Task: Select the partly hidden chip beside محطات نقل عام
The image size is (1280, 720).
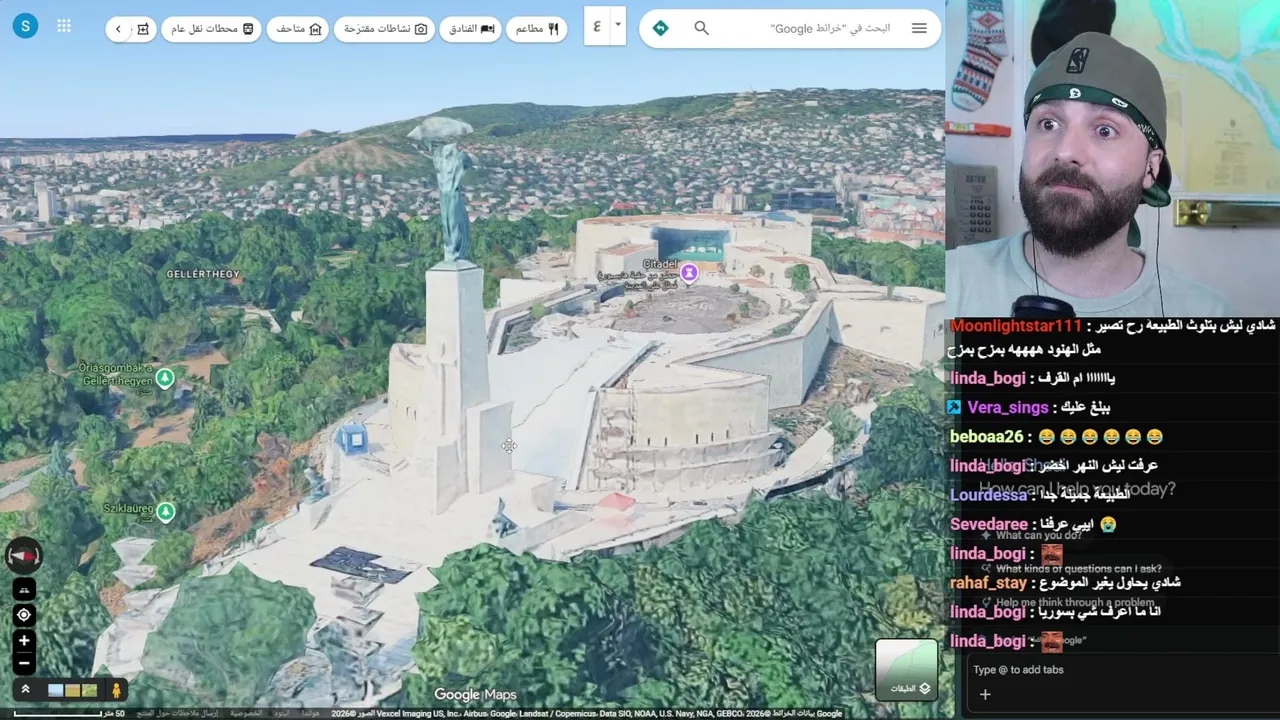Action: click(x=143, y=29)
